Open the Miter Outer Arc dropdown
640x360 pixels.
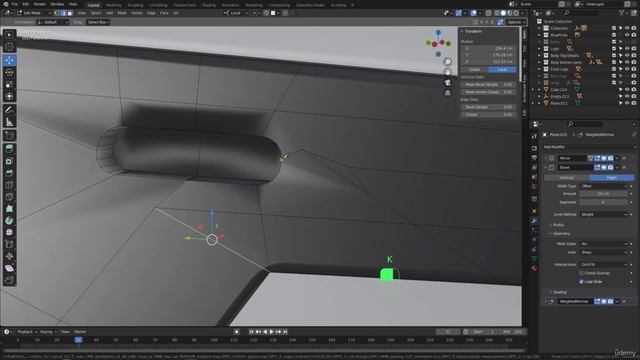click(603, 244)
